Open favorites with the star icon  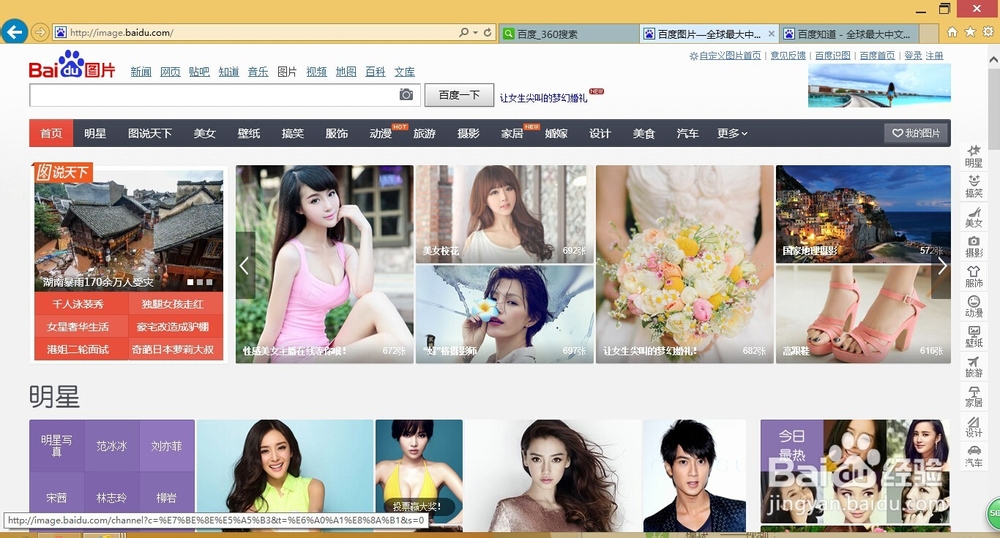coord(970,32)
